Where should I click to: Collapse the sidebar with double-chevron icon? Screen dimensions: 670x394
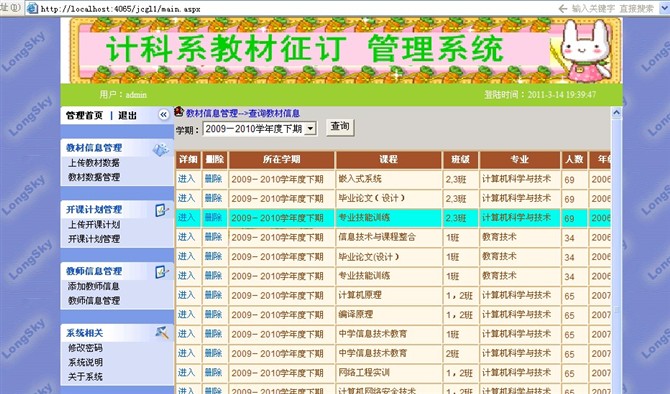click(163, 115)
